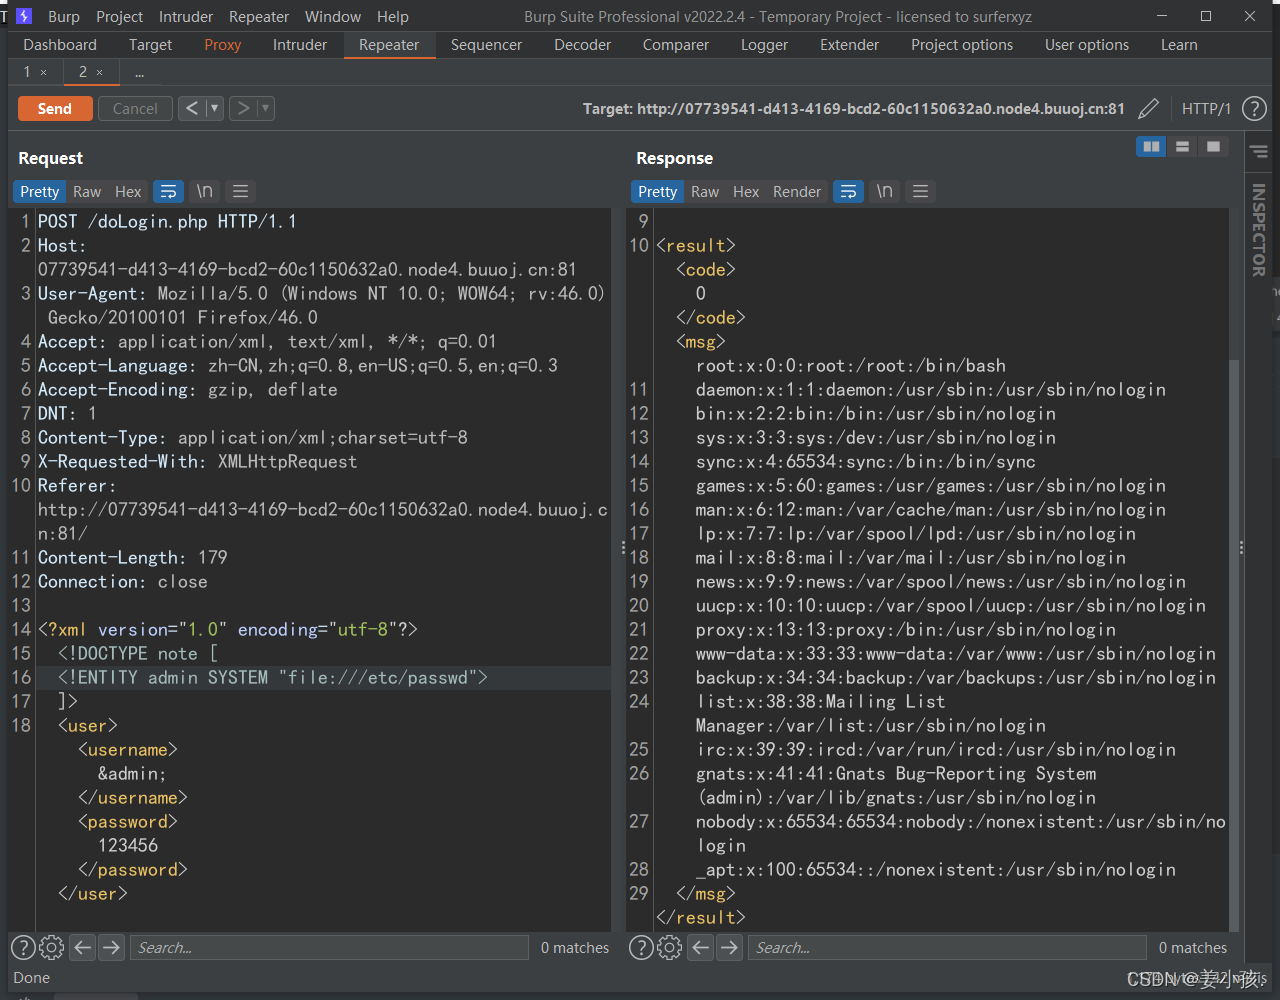
Task: Switch to Repeater request tab 1
Action: click(27, 72)
